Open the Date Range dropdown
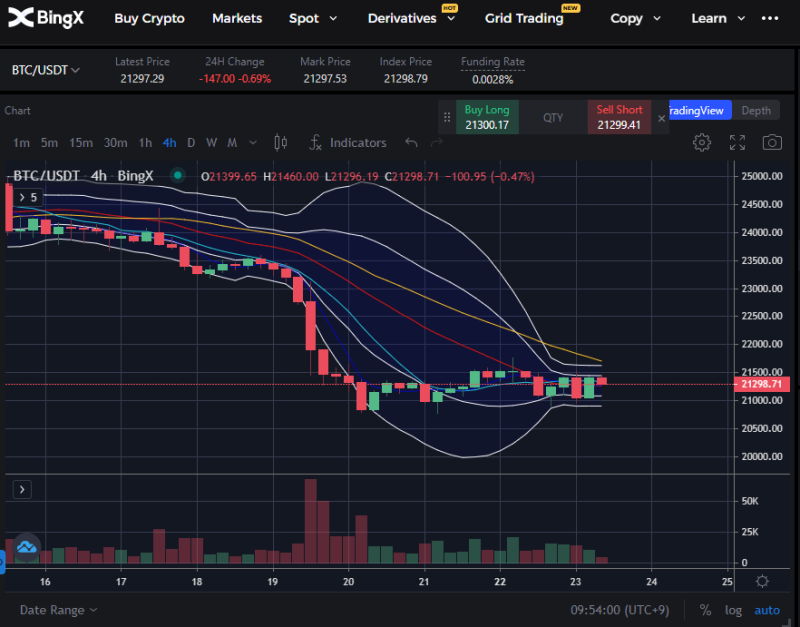The width and height of the screenshot is (800, 627). 58,610
